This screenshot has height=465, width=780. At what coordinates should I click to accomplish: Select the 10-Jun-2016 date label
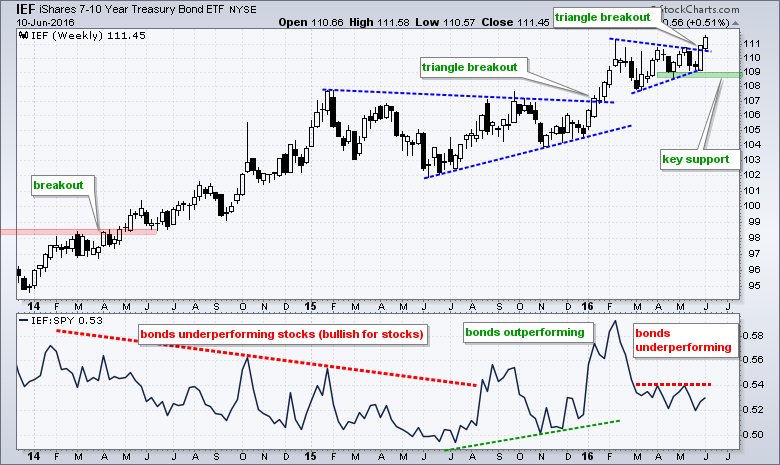[x=45, y=22]
